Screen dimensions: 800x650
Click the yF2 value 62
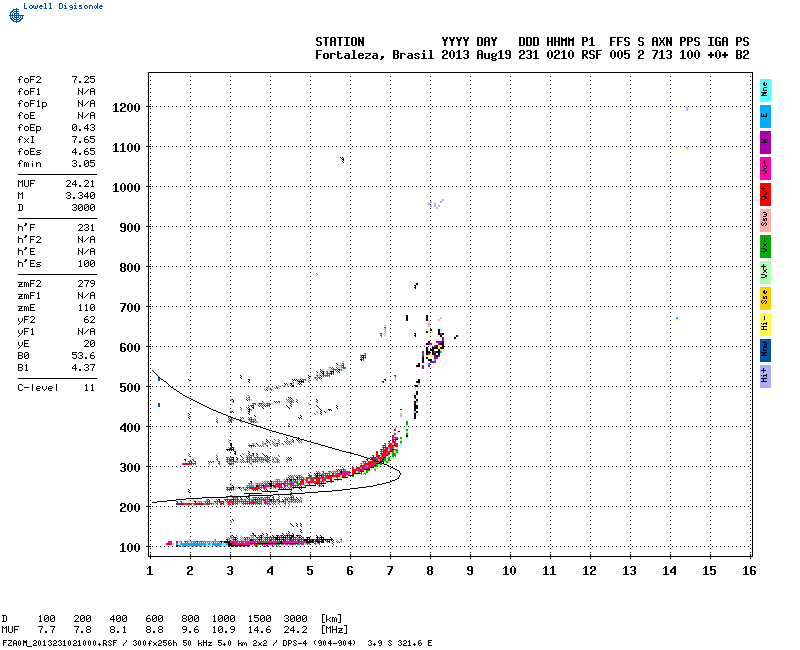[89, 320]
